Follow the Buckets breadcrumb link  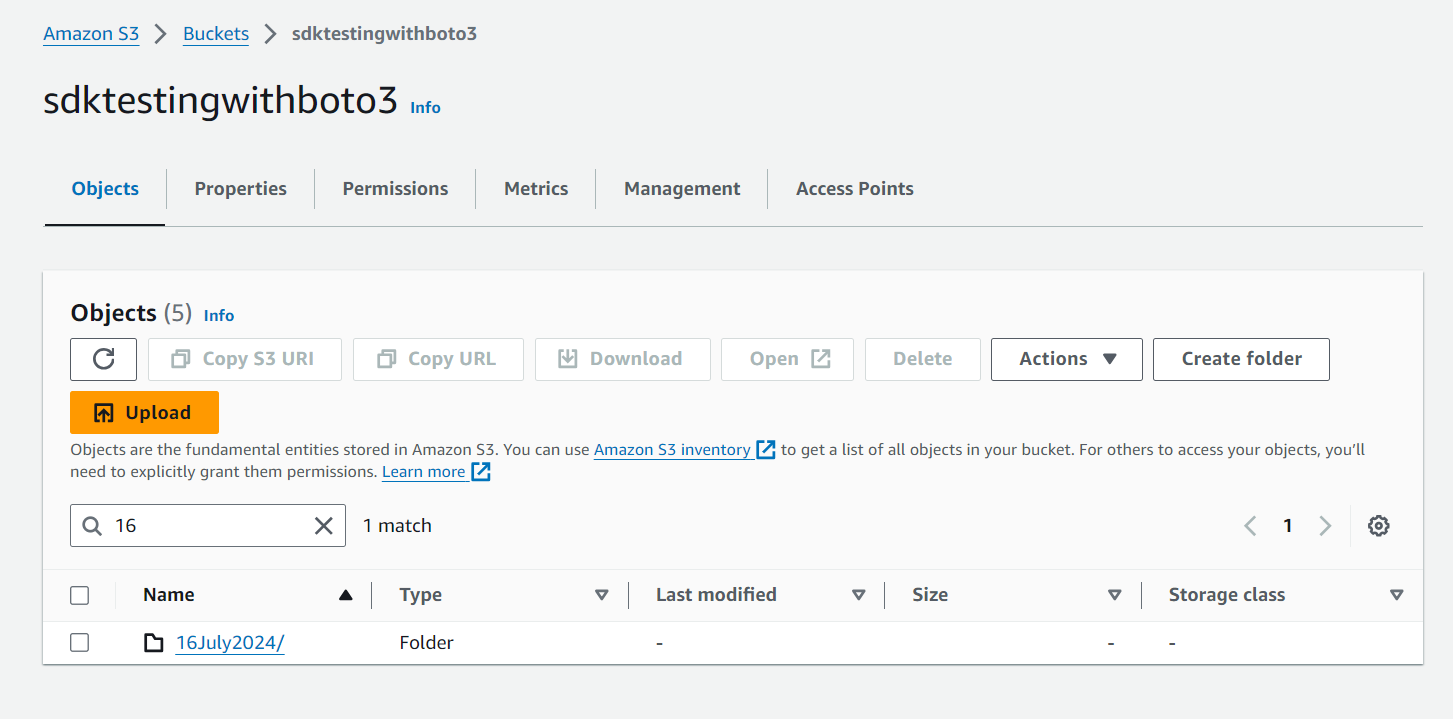[x=216, y=34]
